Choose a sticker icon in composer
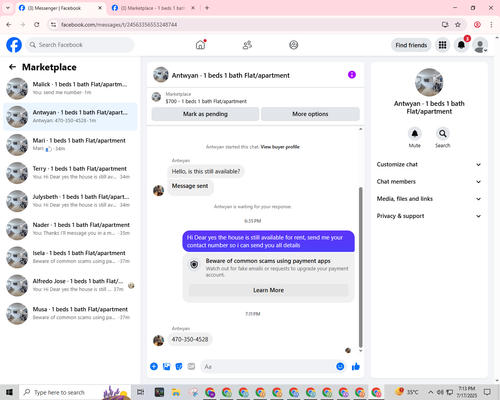This screenshot has height=400, width=500. point(179,367)
